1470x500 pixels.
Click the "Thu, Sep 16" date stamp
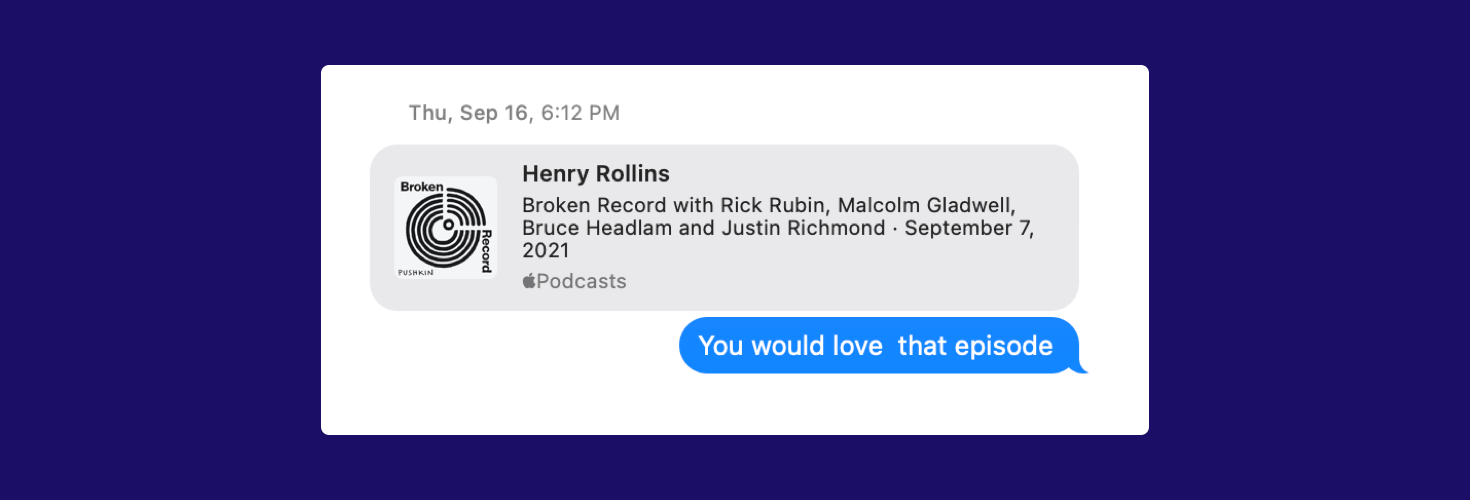coord(468,113)
